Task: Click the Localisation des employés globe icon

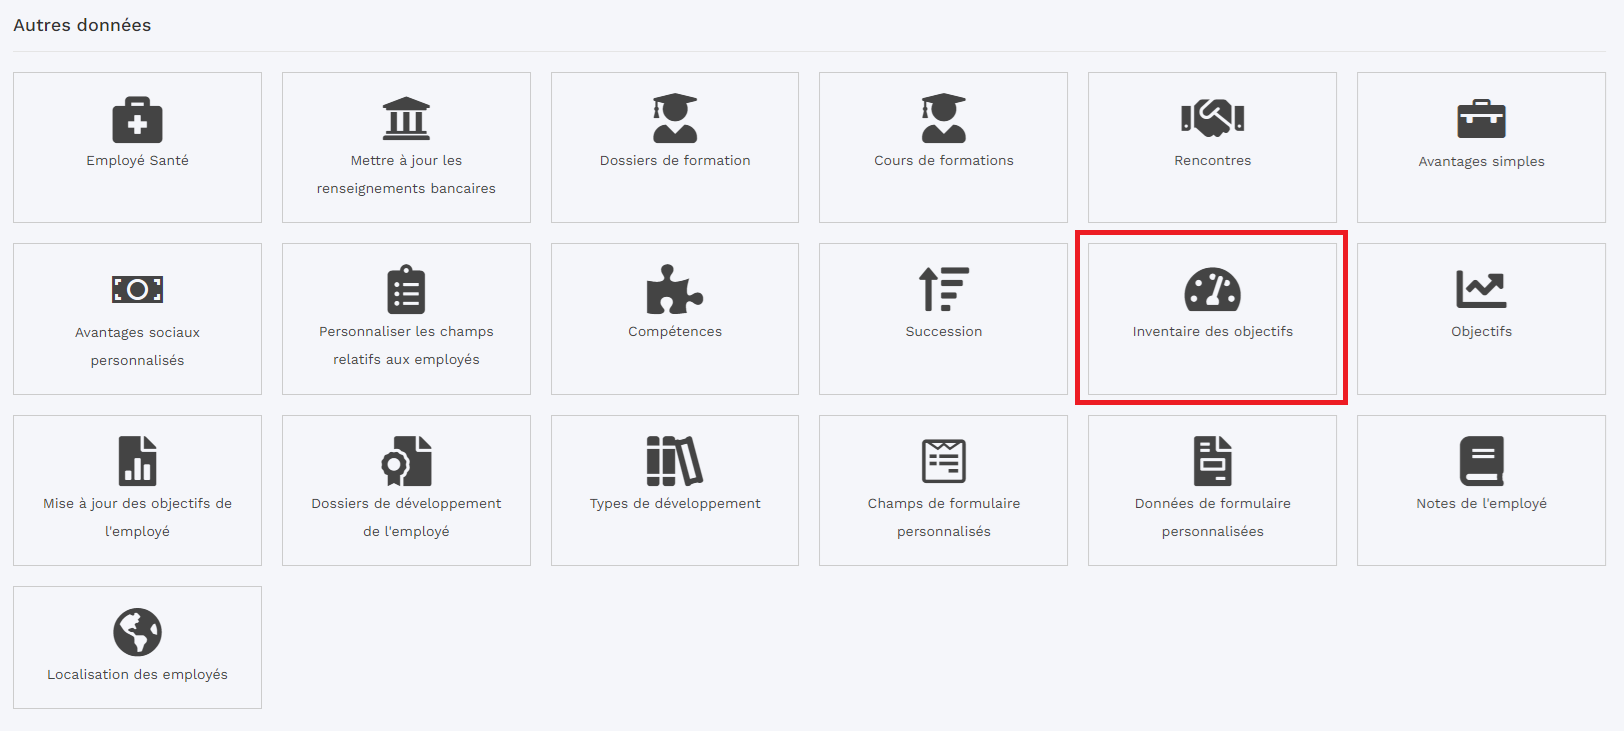Action: point(137,632)
